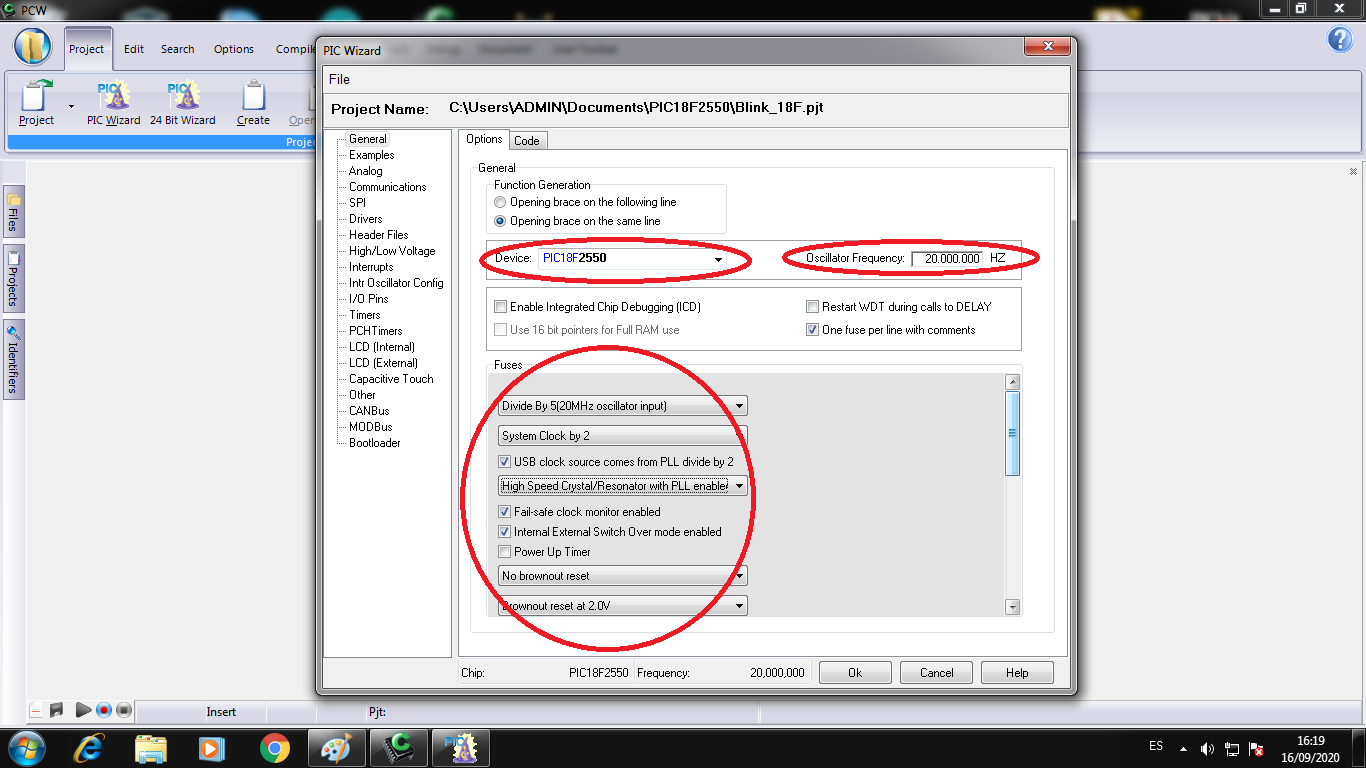Open Windows Explorer from the taskbar
This screenshot has height=768, width=1366.
click(x=151, y=747)
